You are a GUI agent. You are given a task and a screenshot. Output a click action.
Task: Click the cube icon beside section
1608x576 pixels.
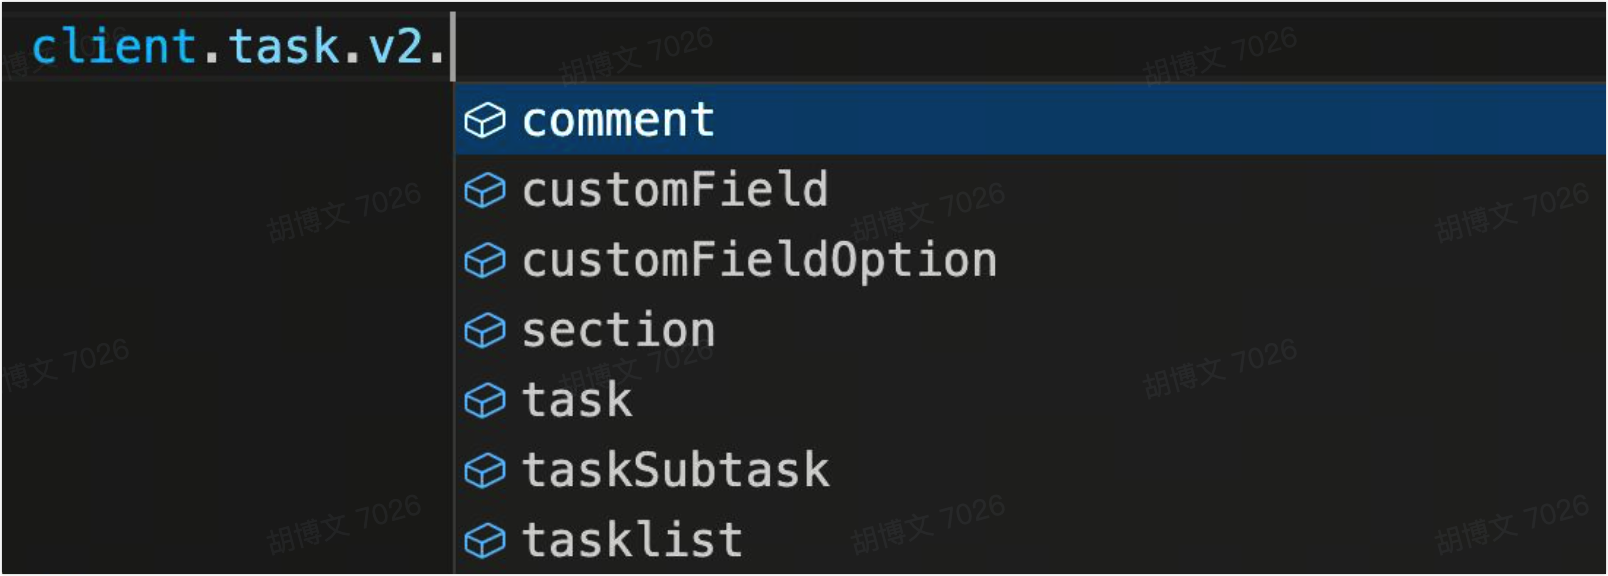(485, 330)
